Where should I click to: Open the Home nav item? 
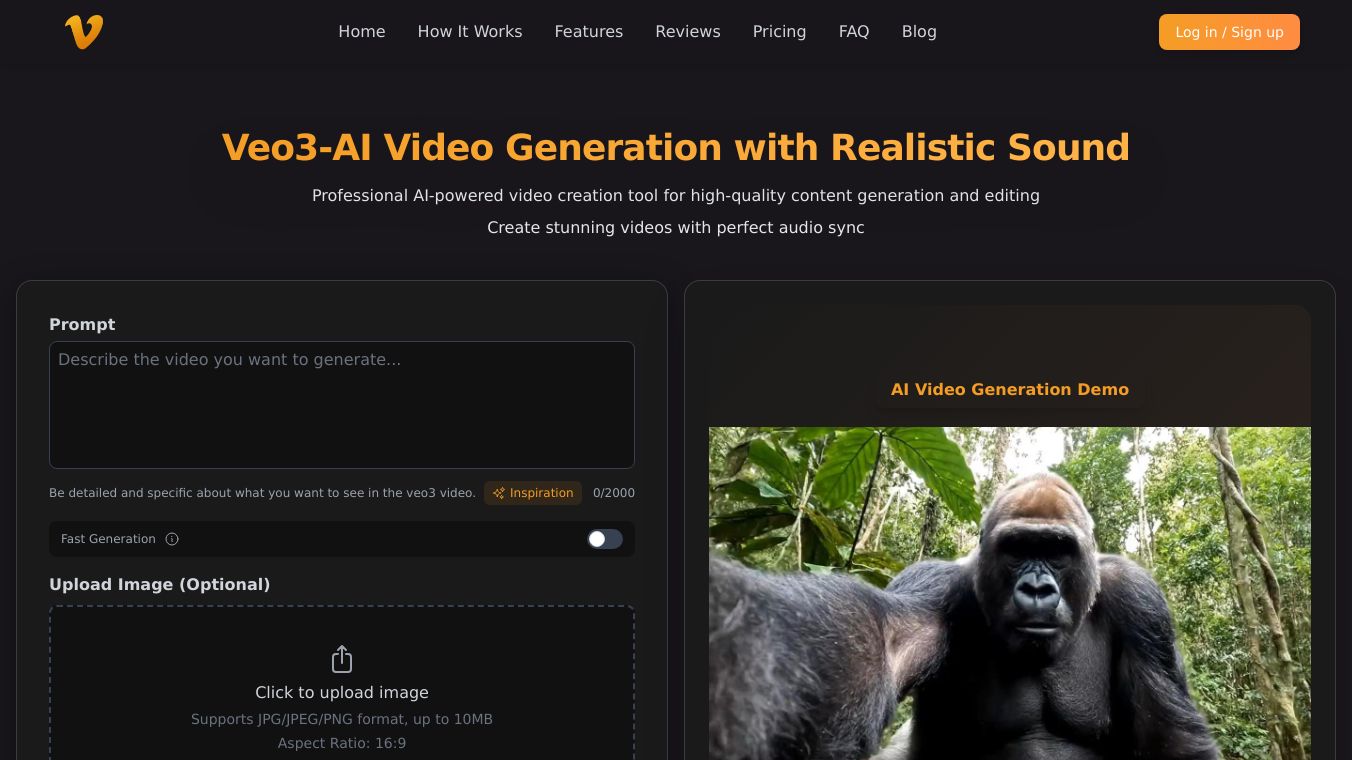[x=362, y=32]
